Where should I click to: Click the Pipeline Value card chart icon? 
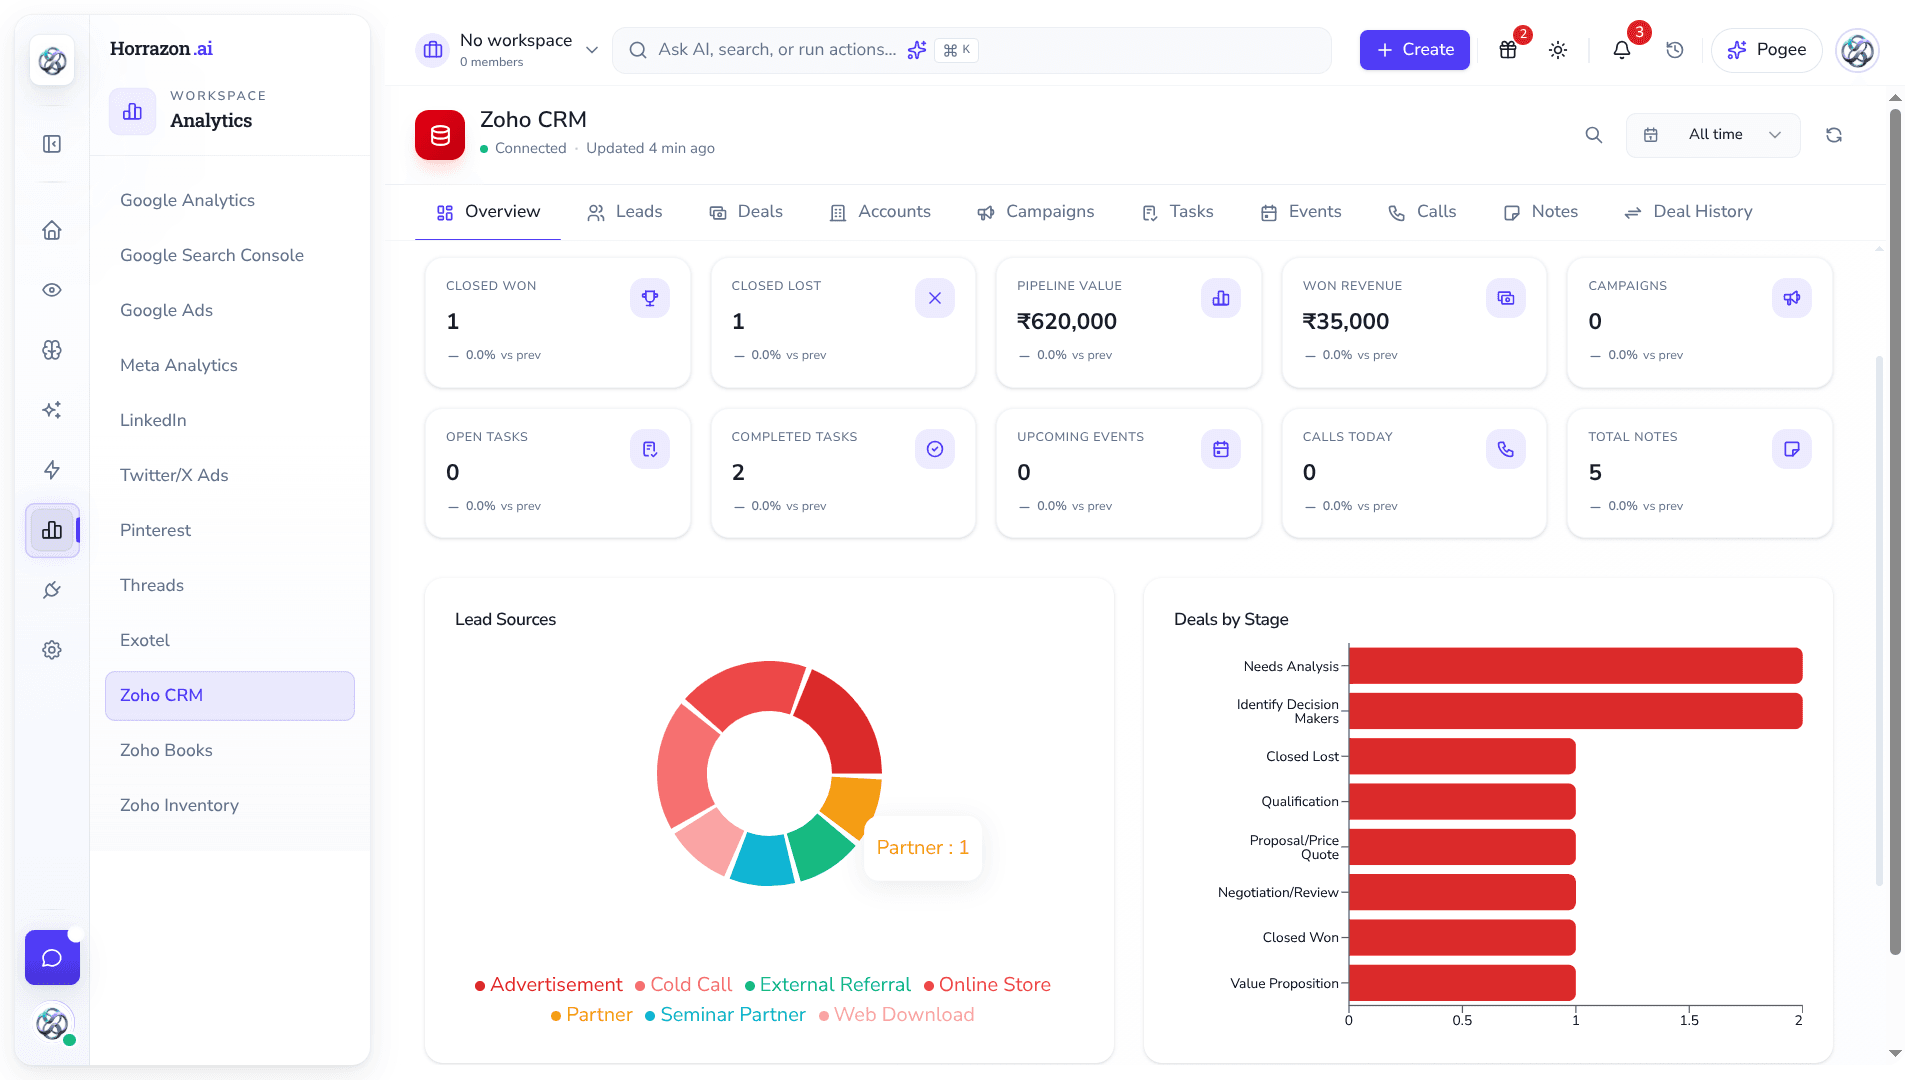[x=1221, y=298]
